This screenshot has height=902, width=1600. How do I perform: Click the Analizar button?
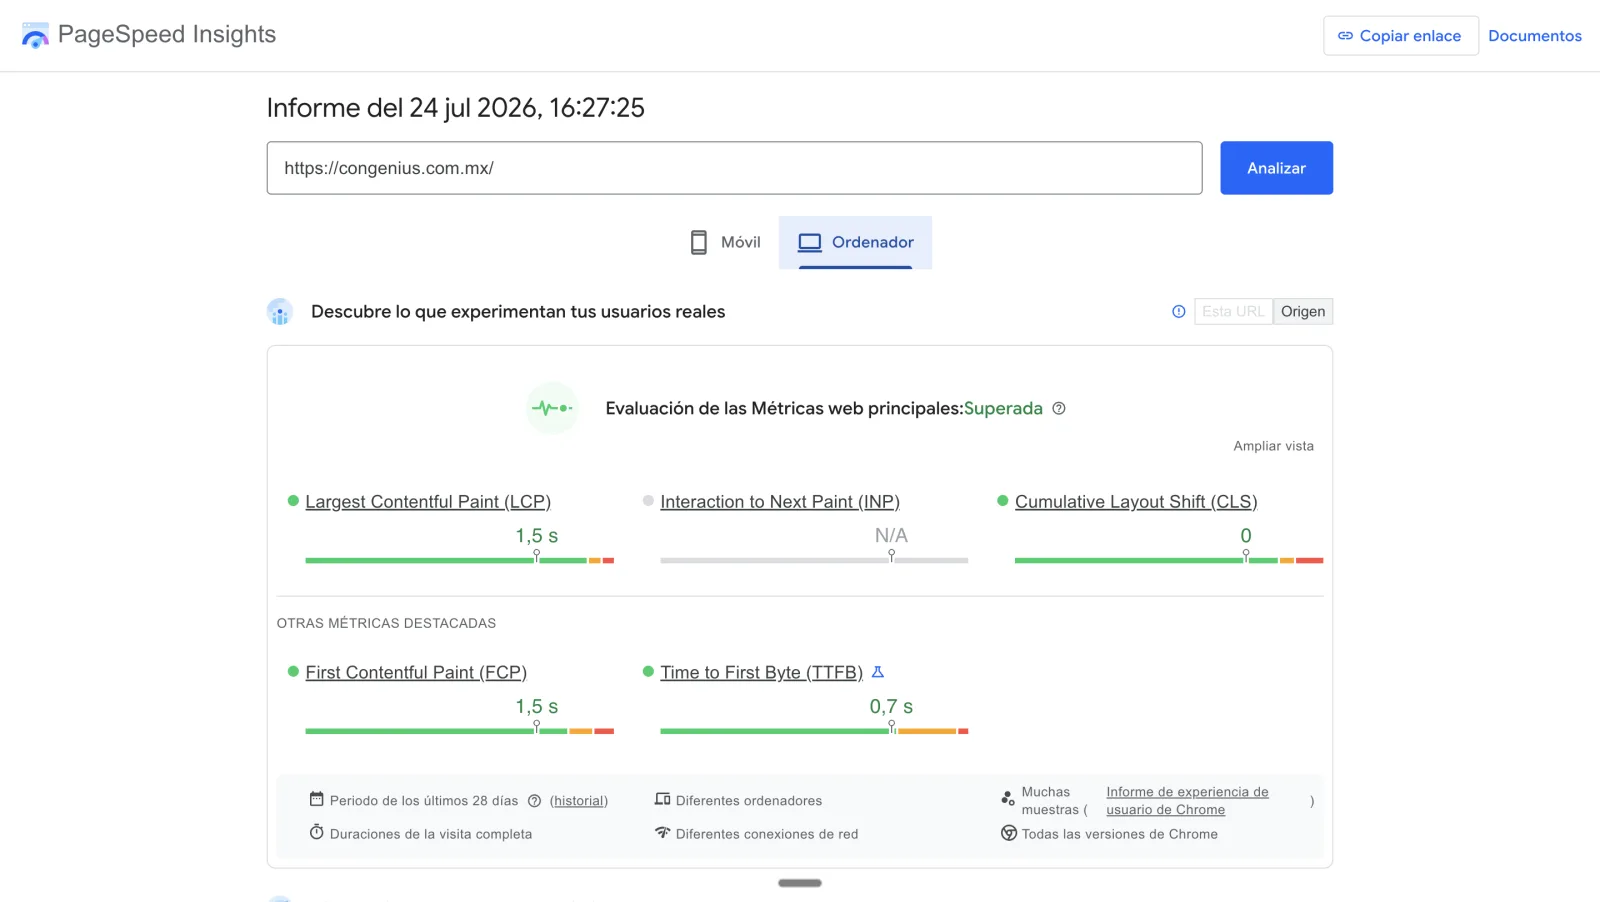1276,168
